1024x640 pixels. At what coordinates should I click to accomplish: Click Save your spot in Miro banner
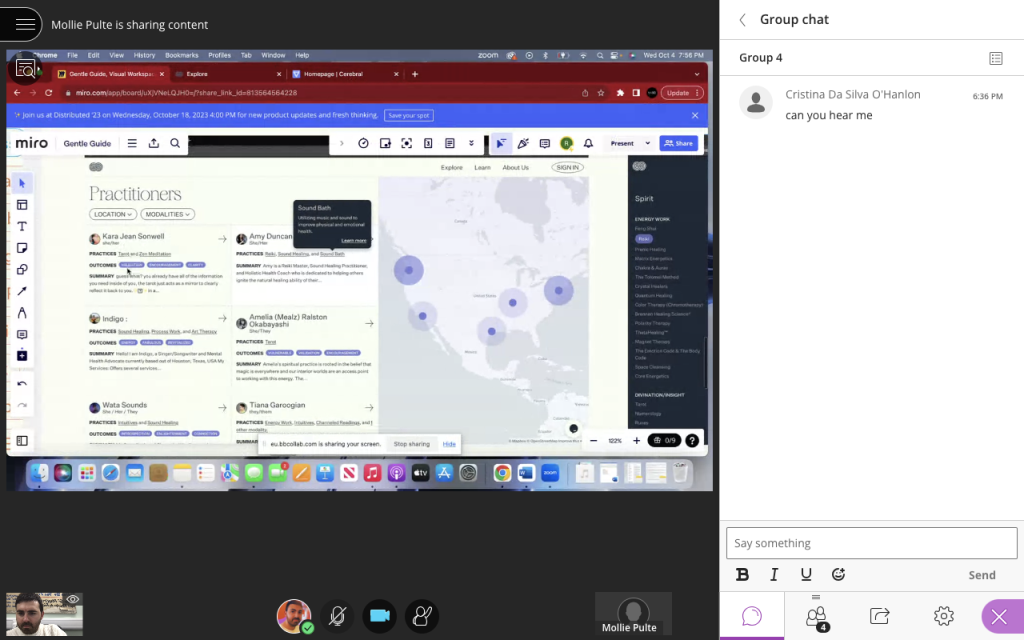pyautogui.click(x=409, y=116)
